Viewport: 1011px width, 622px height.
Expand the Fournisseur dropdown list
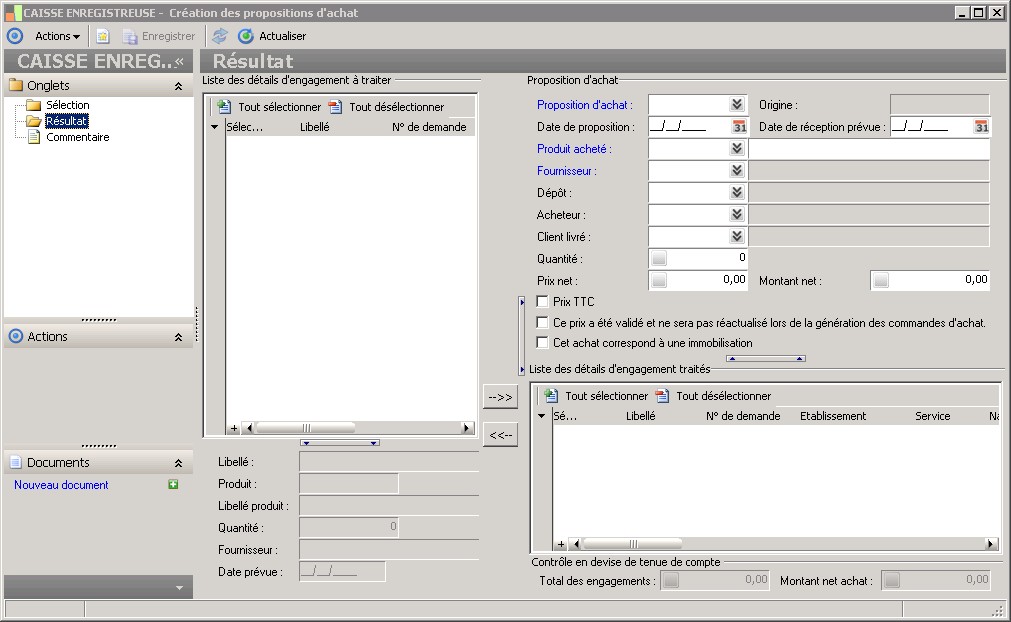point(737,171)
